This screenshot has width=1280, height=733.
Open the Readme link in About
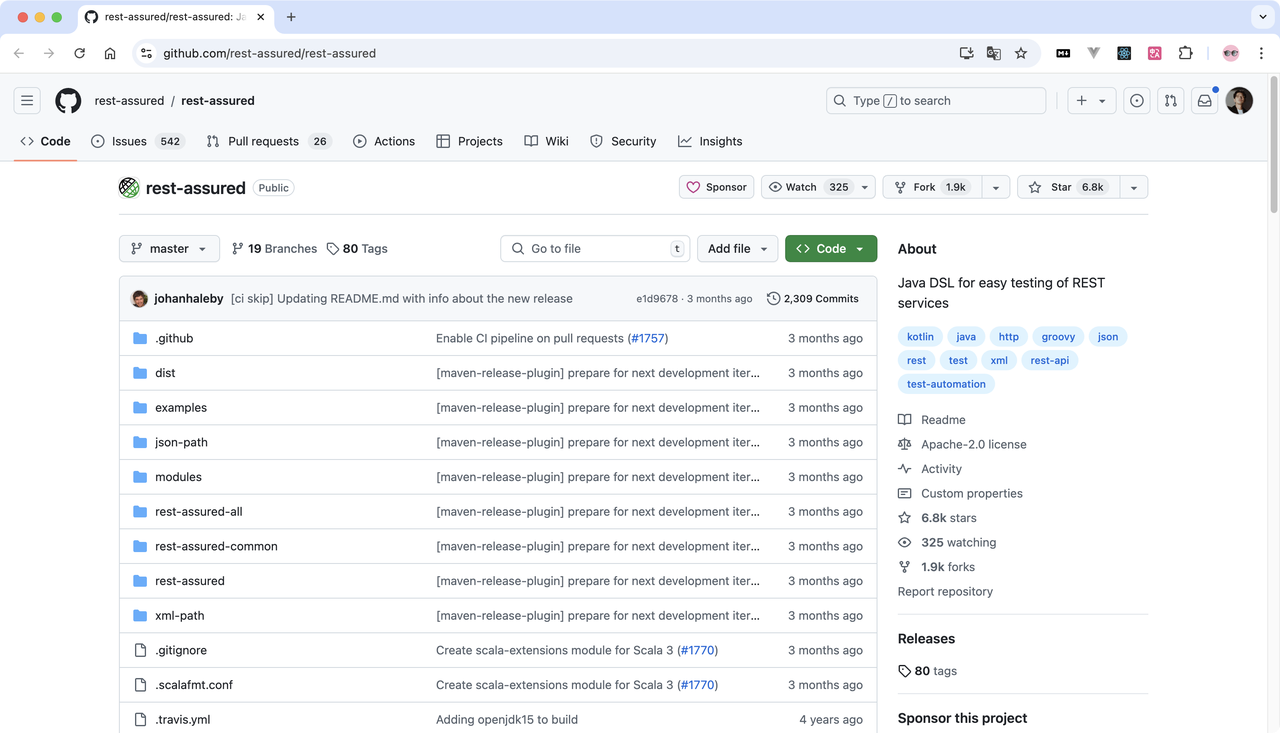[943, 420]
